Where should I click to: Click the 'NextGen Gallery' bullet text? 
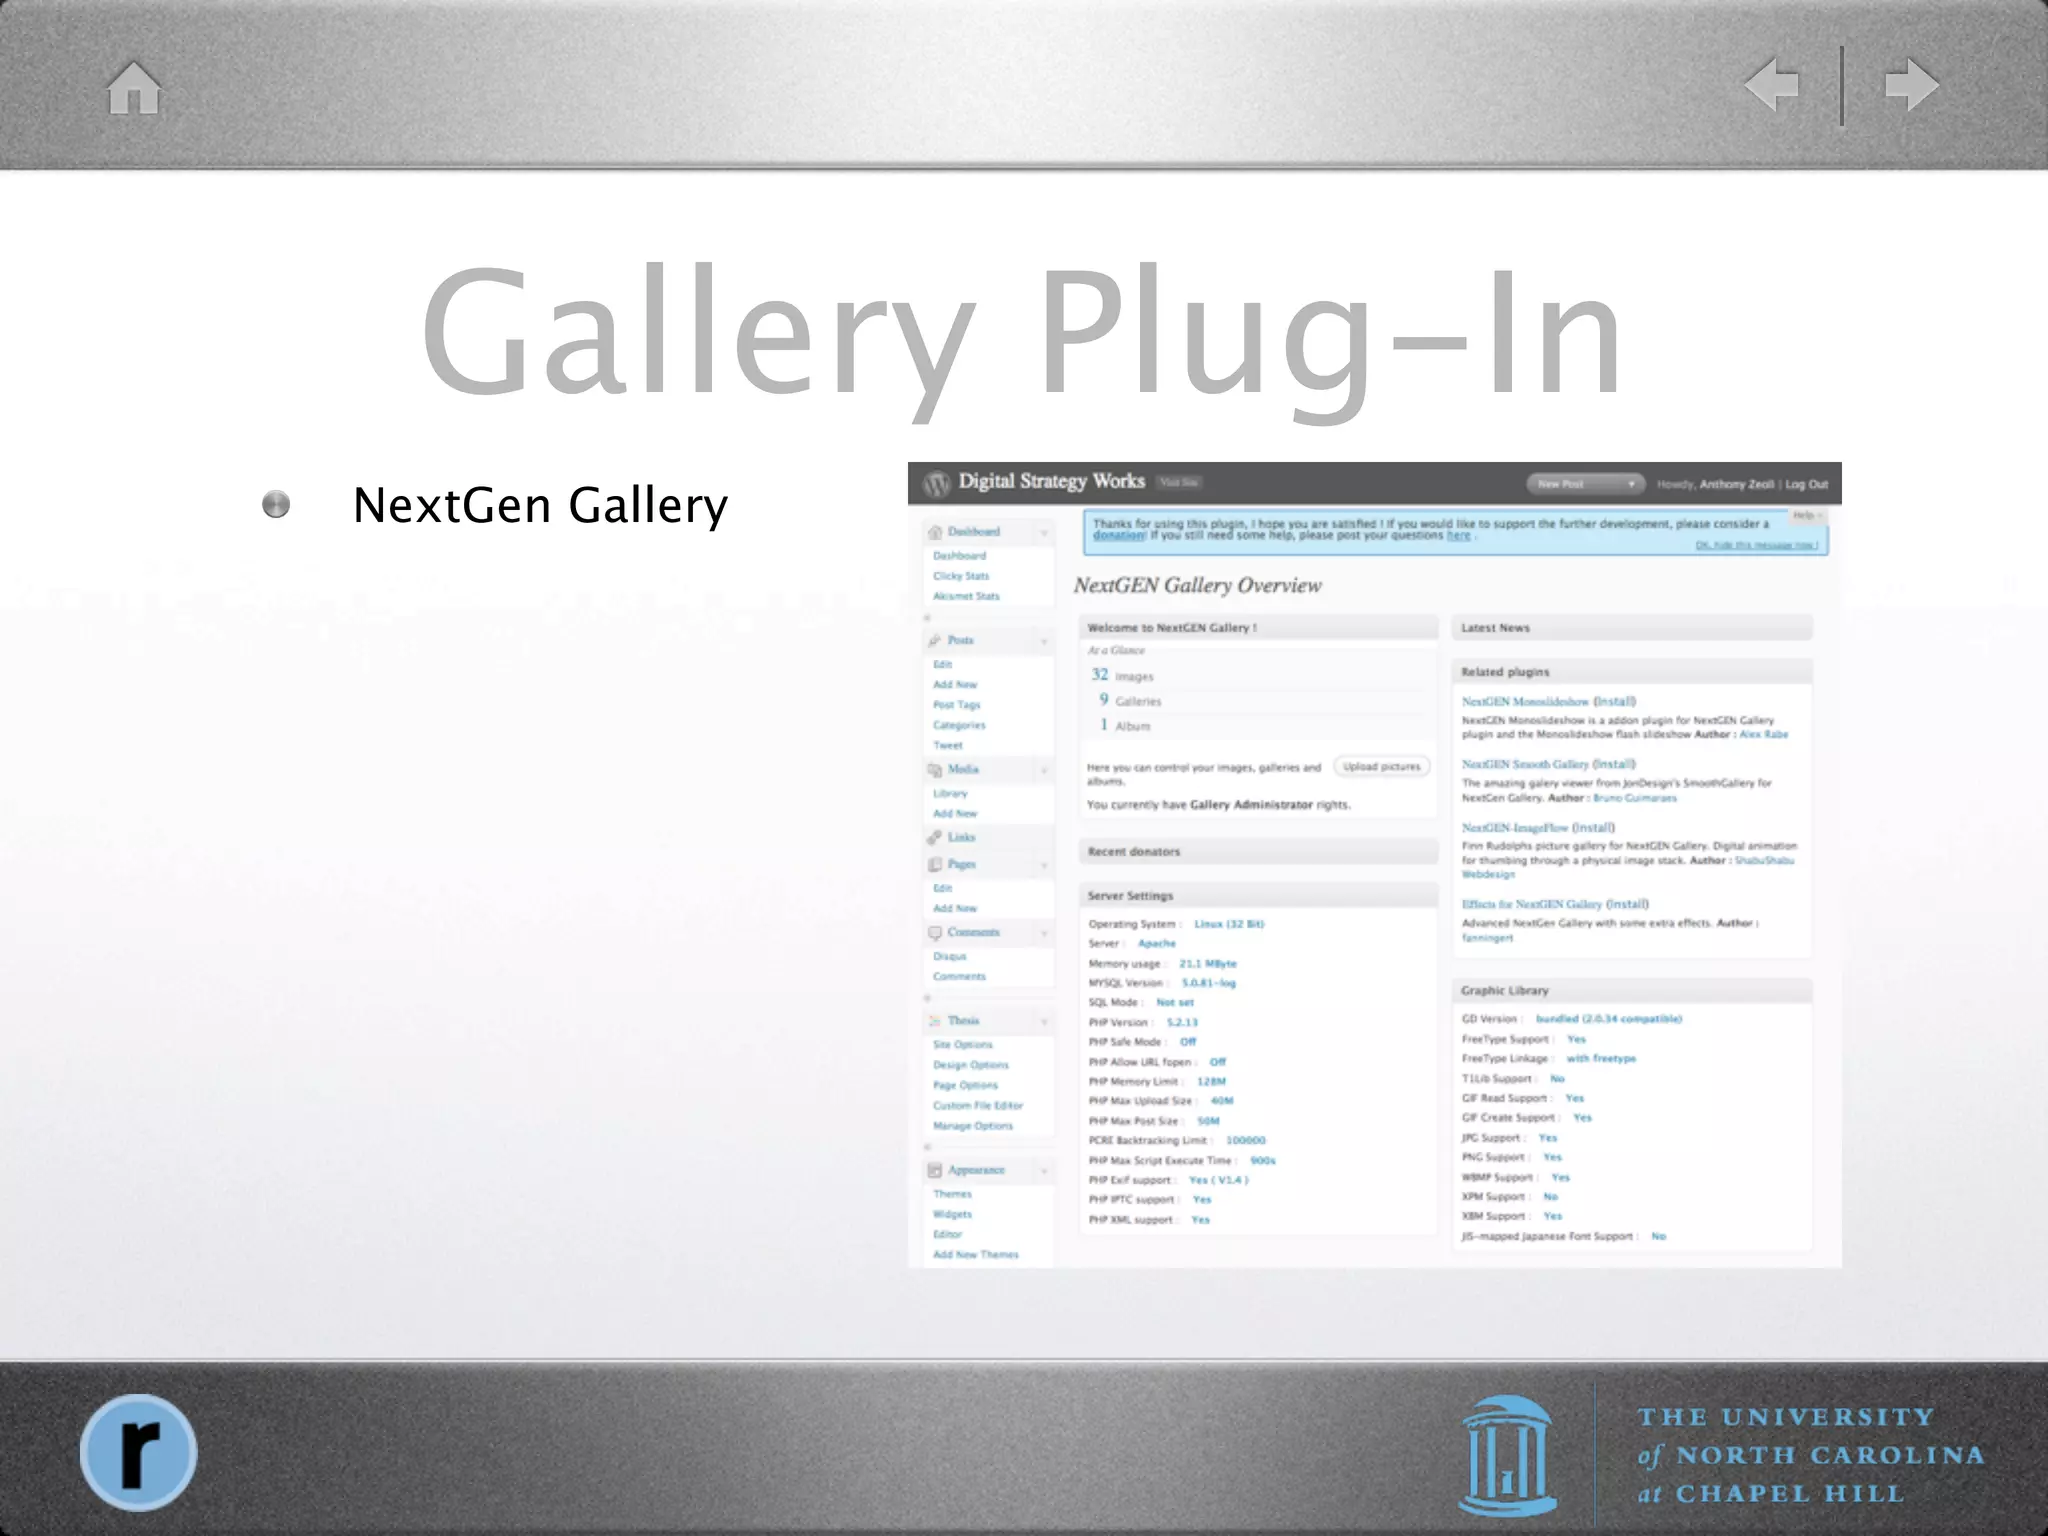click(540, 506)
